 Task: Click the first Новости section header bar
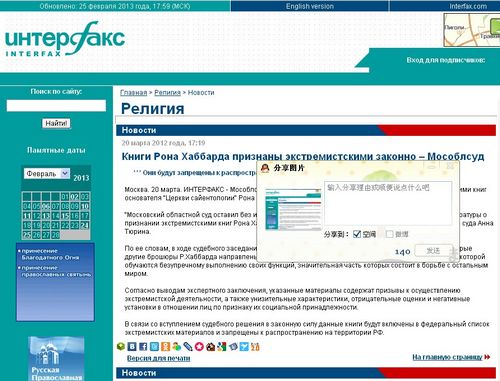pyautogui.click(x=306, y=130)
